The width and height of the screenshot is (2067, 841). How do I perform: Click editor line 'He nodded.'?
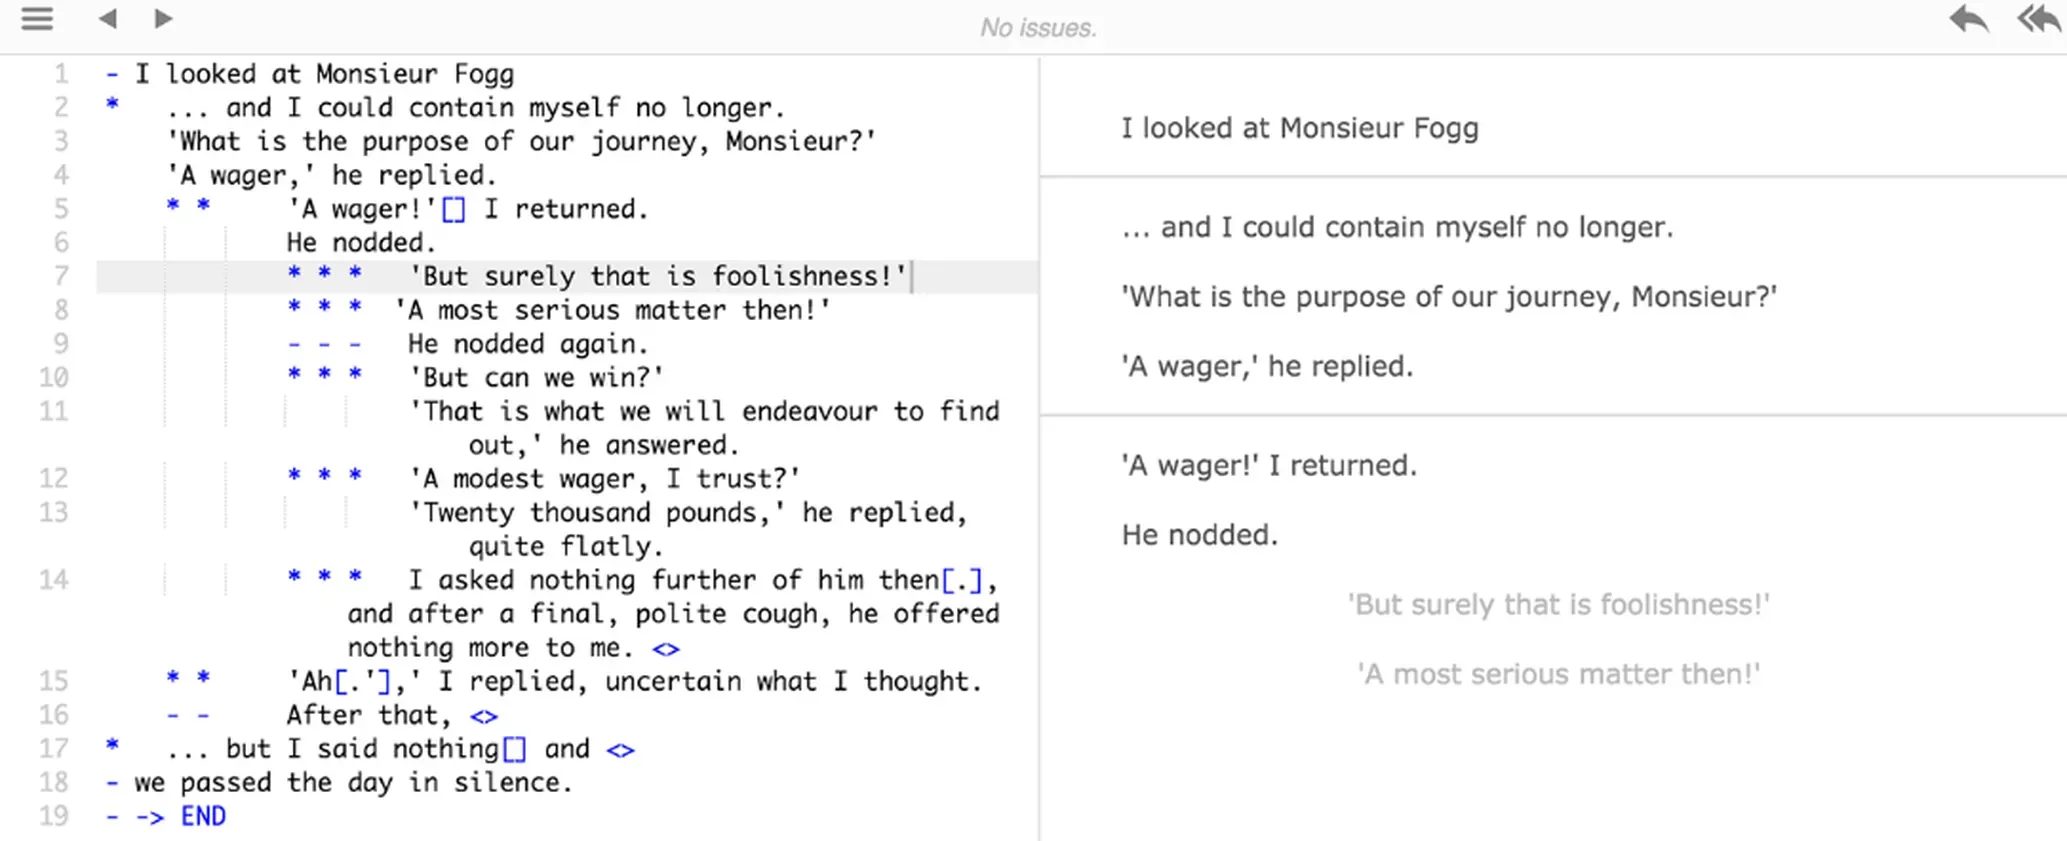[x=361, y=242]
